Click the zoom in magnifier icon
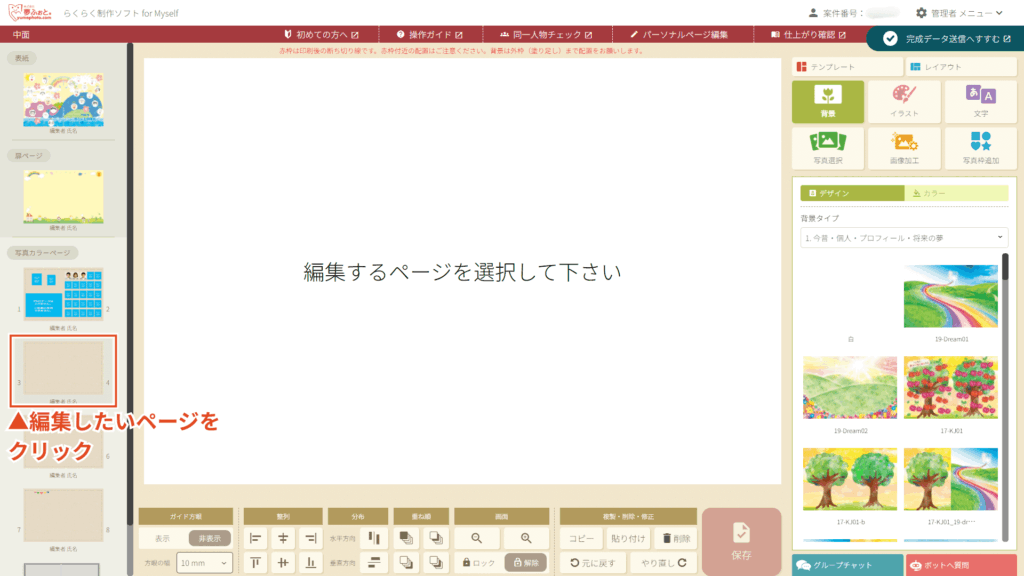The image size is (1024, 576). click(x=526, y=538)
